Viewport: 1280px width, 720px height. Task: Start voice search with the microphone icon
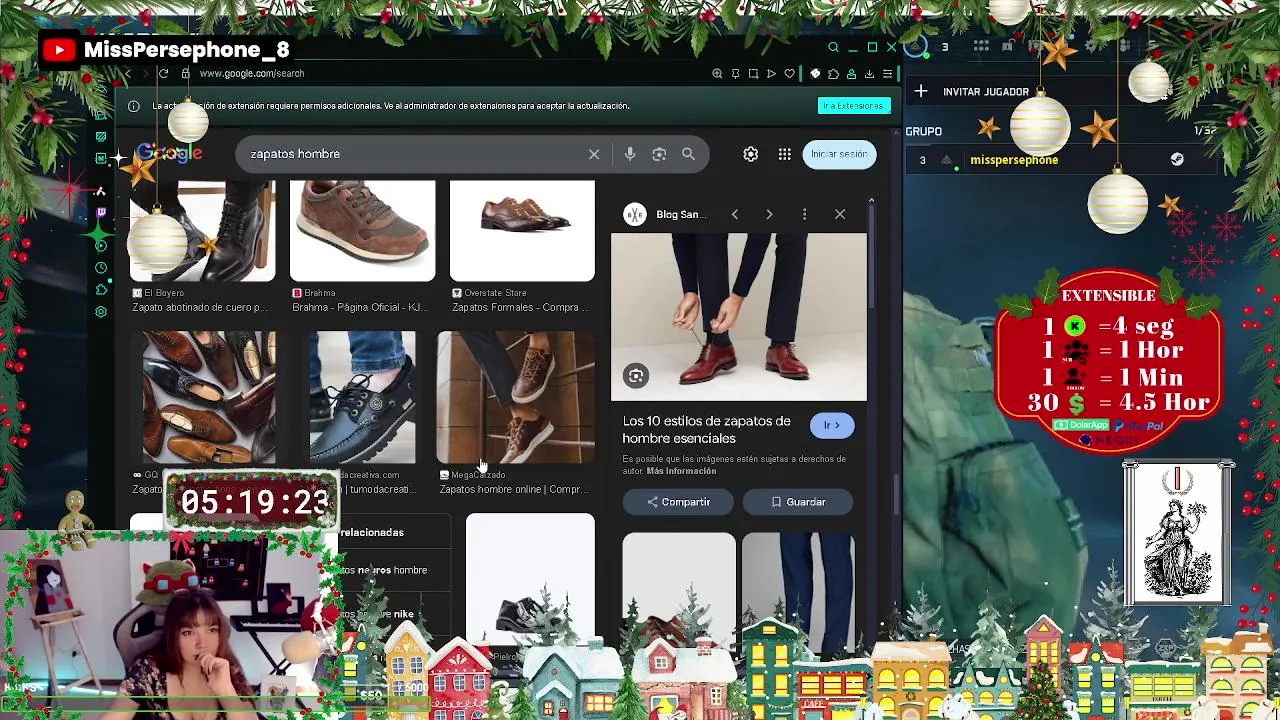tap(630, 154)
